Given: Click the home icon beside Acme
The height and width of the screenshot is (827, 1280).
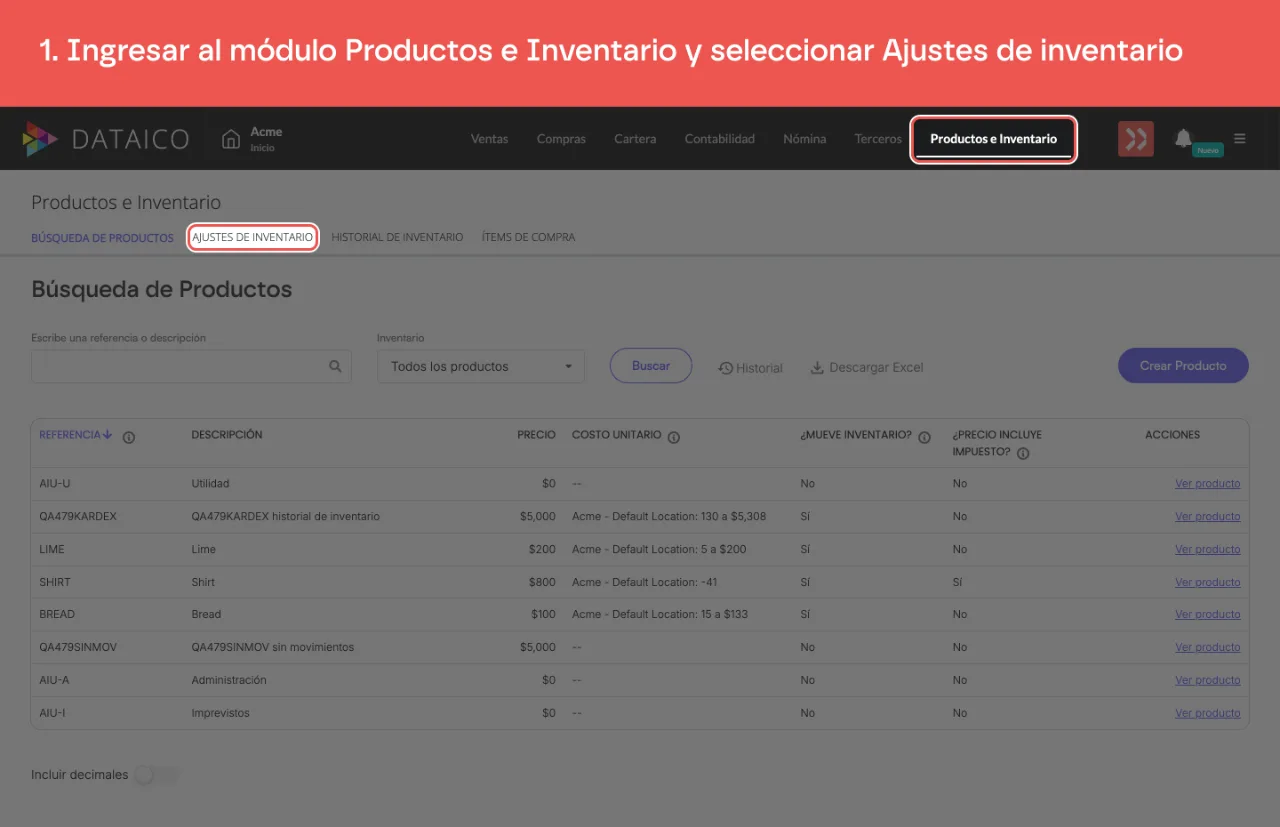Looking at the screenshot, I should click(x=231, y=139).
